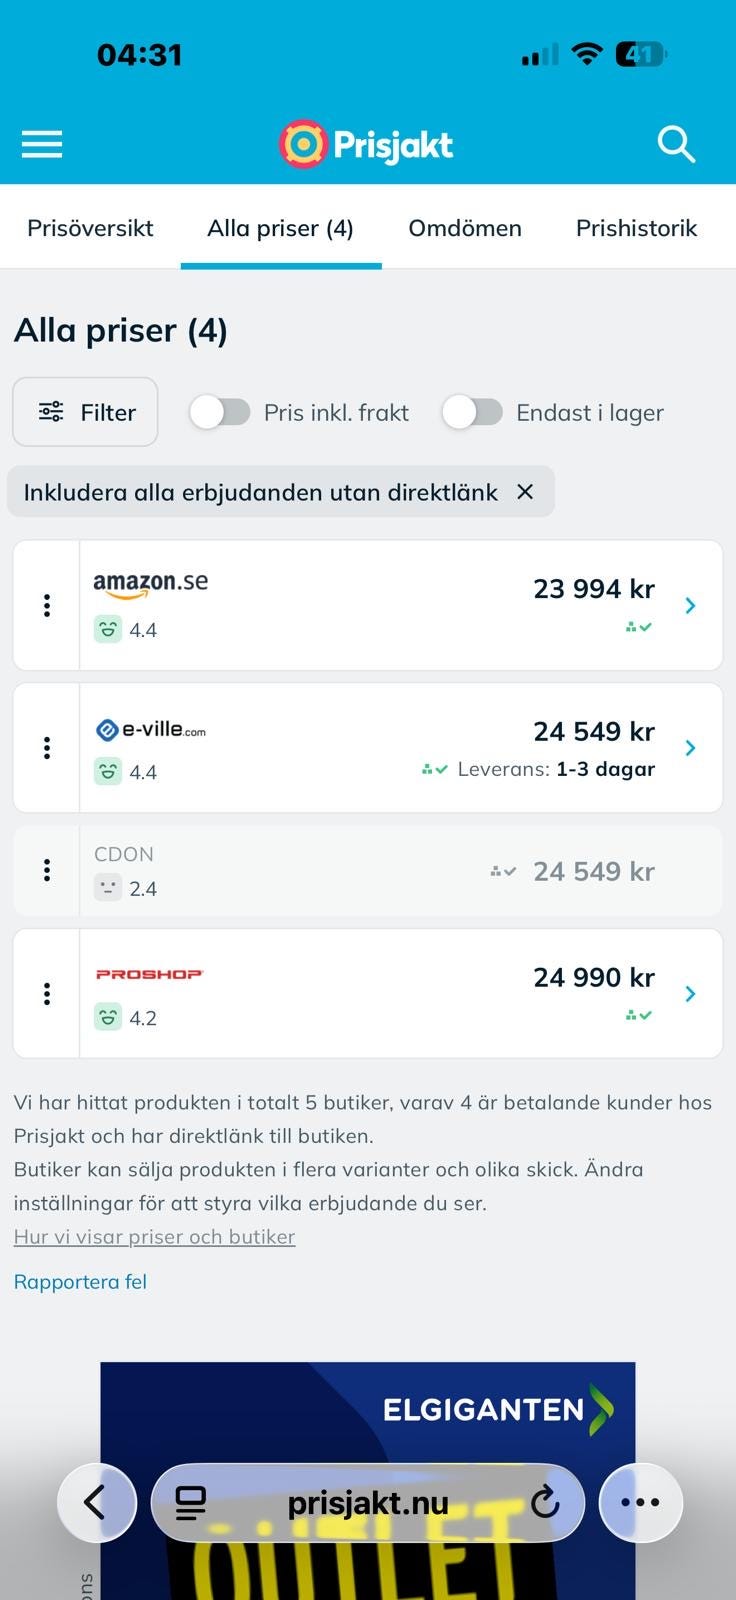Tap the search magnifier icon
This screenshot has width=736, height=1600.
click(x=676, y=144)
